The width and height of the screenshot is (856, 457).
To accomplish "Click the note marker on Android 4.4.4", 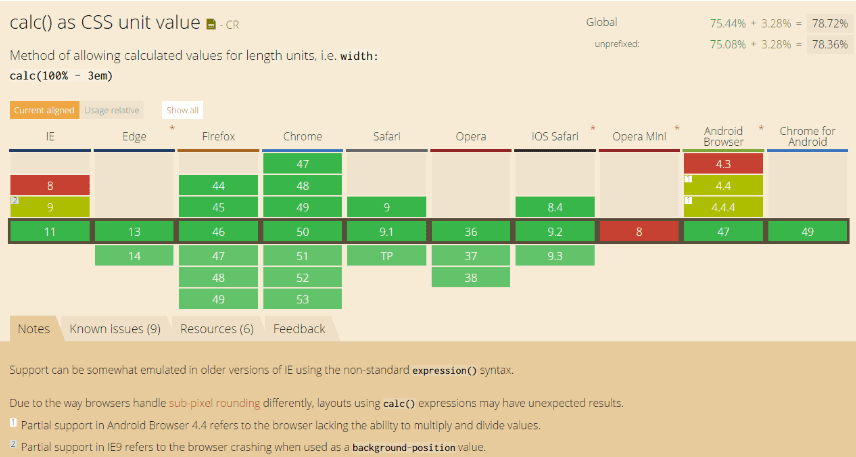I will (688, 200).
